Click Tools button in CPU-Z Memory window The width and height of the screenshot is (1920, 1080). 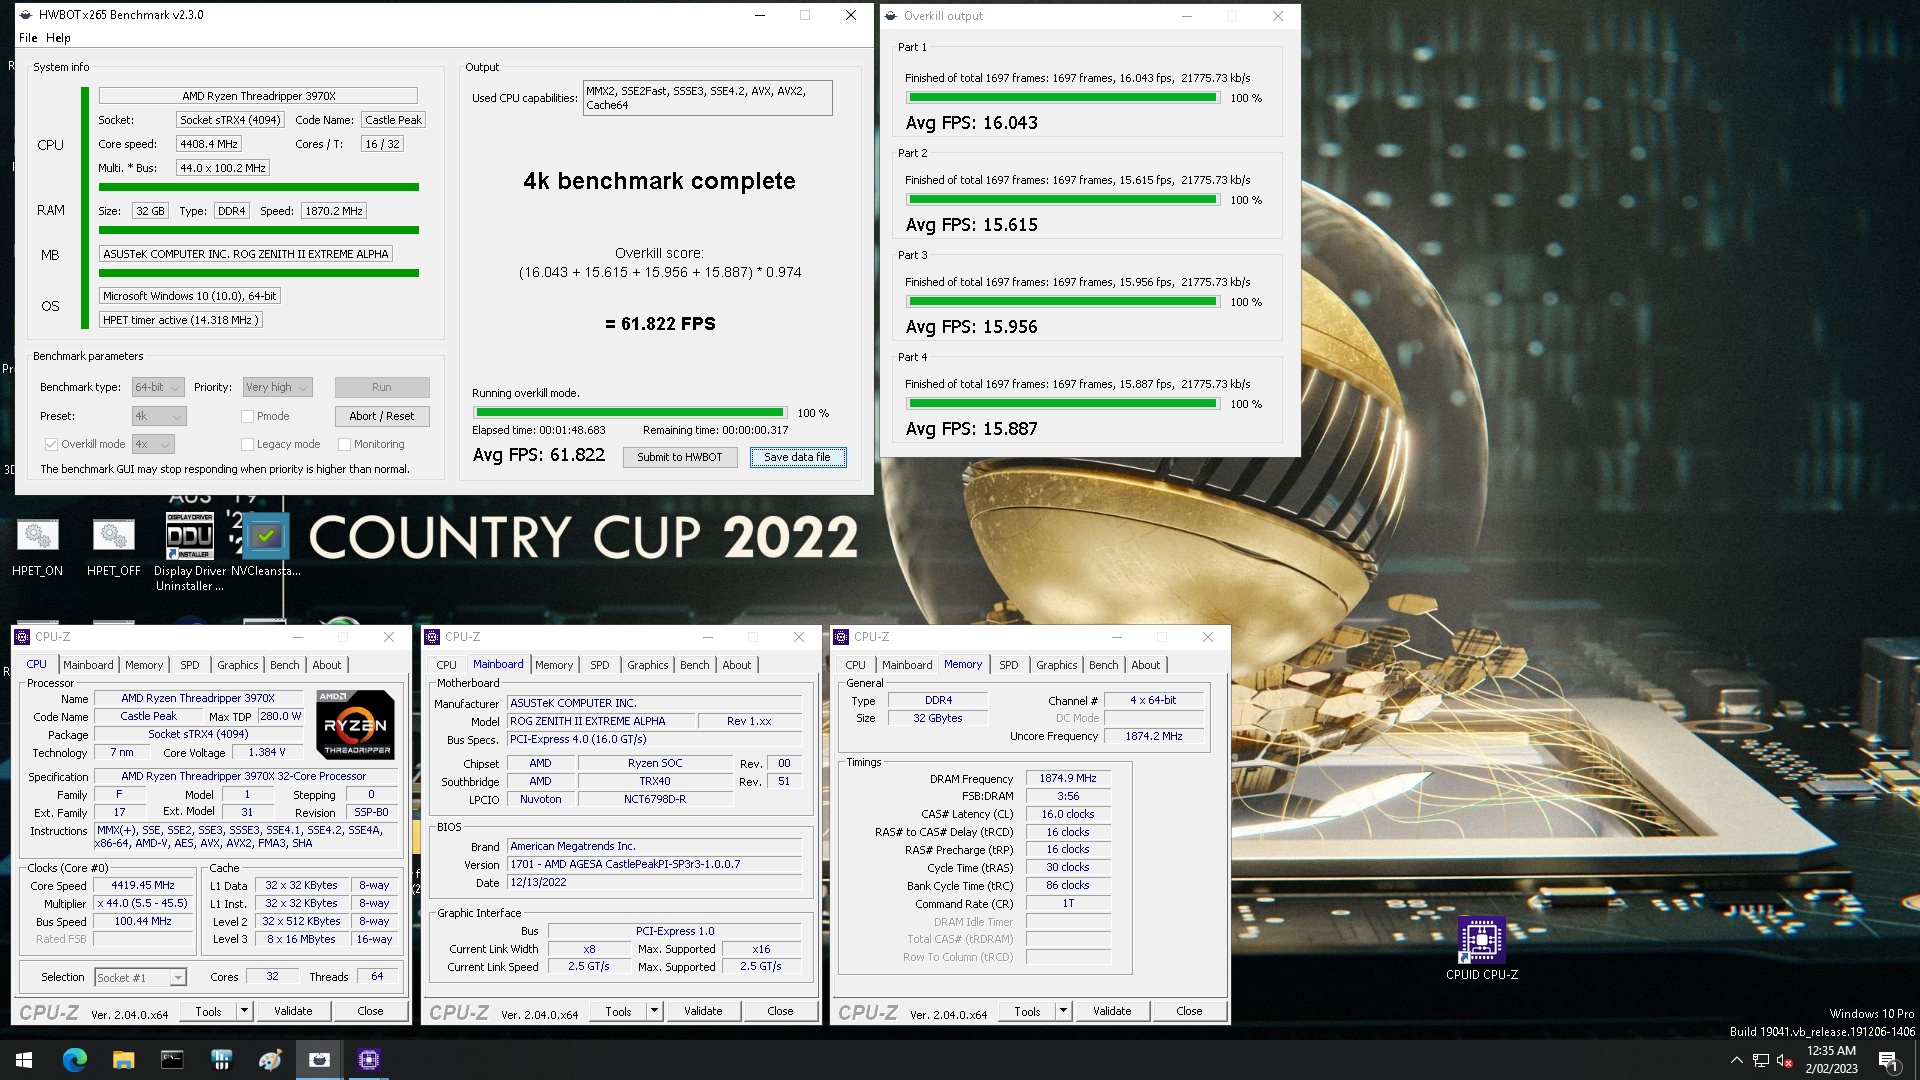click(x=1027, y=1011)
